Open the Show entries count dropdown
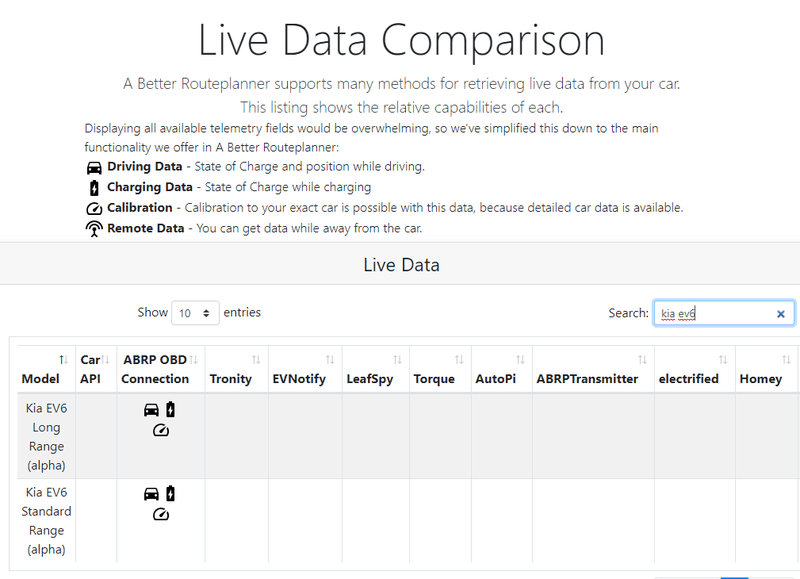The height and width of the screenshot is (579, 800). 196,313
